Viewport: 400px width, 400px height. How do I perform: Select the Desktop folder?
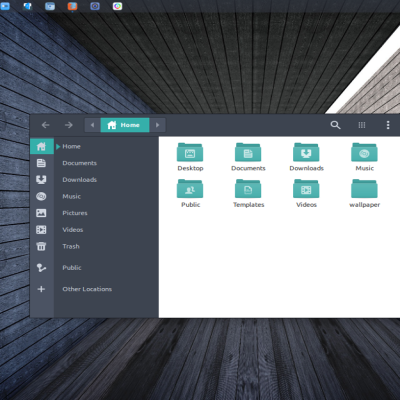[190, 157]
